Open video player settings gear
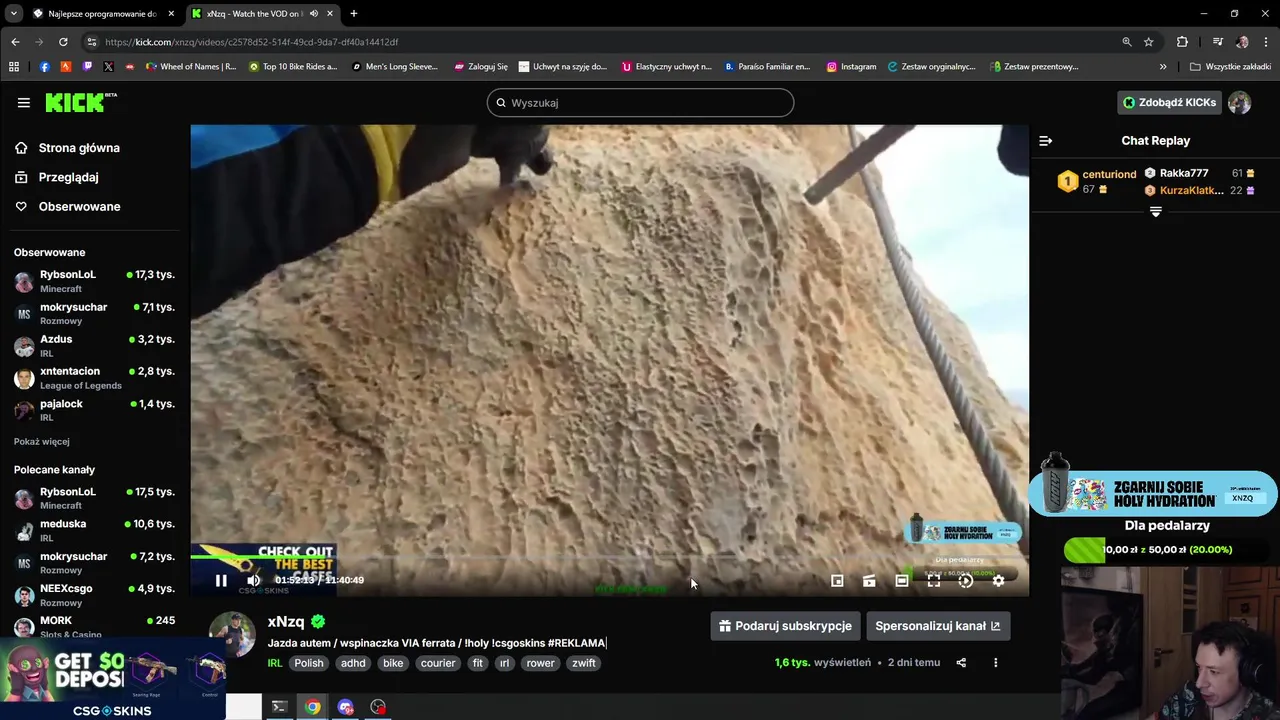This screenshot has height=720, width=1280. (998, 580)
